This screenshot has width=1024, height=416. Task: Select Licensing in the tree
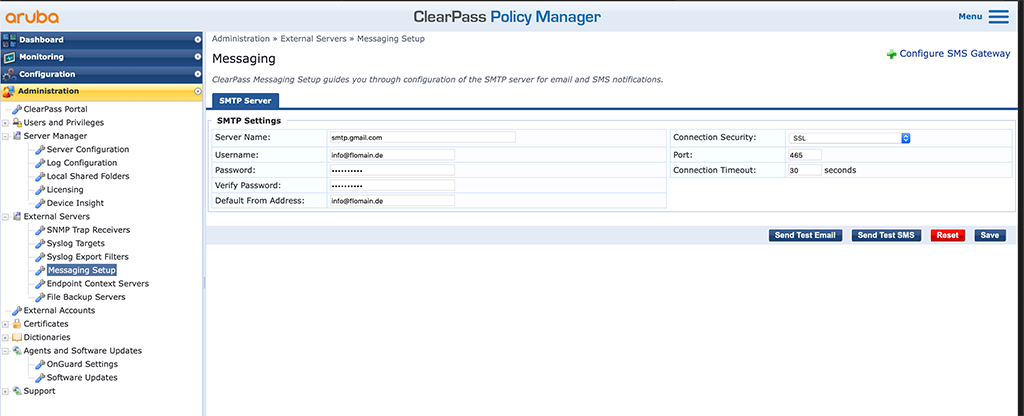65,189
